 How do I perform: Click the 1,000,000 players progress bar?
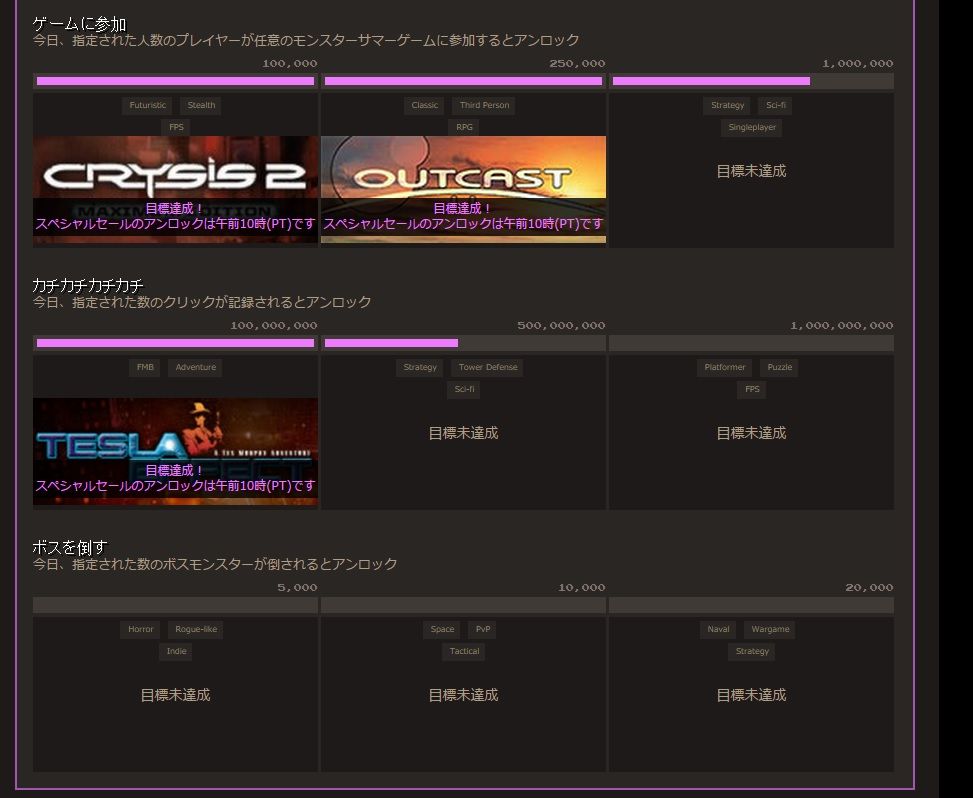point(751,81)
